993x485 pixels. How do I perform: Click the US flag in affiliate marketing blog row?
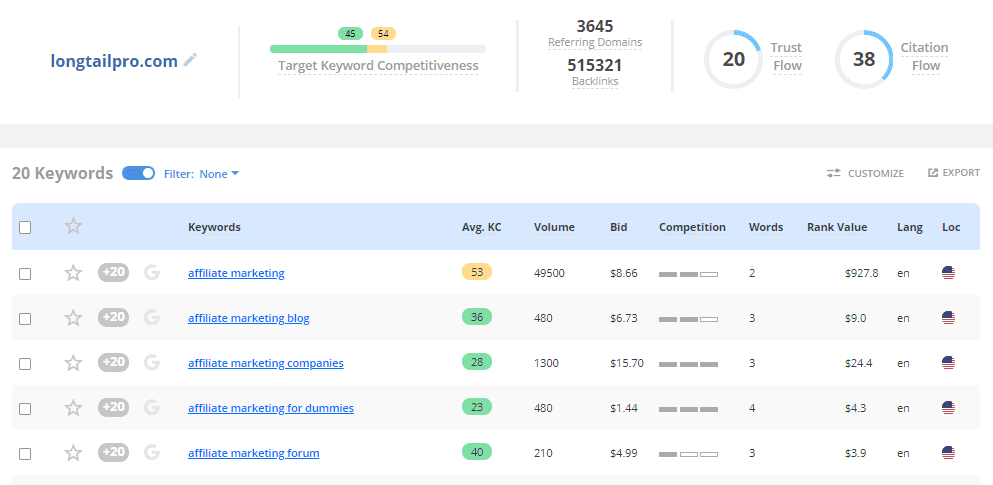tap(948, 318)
